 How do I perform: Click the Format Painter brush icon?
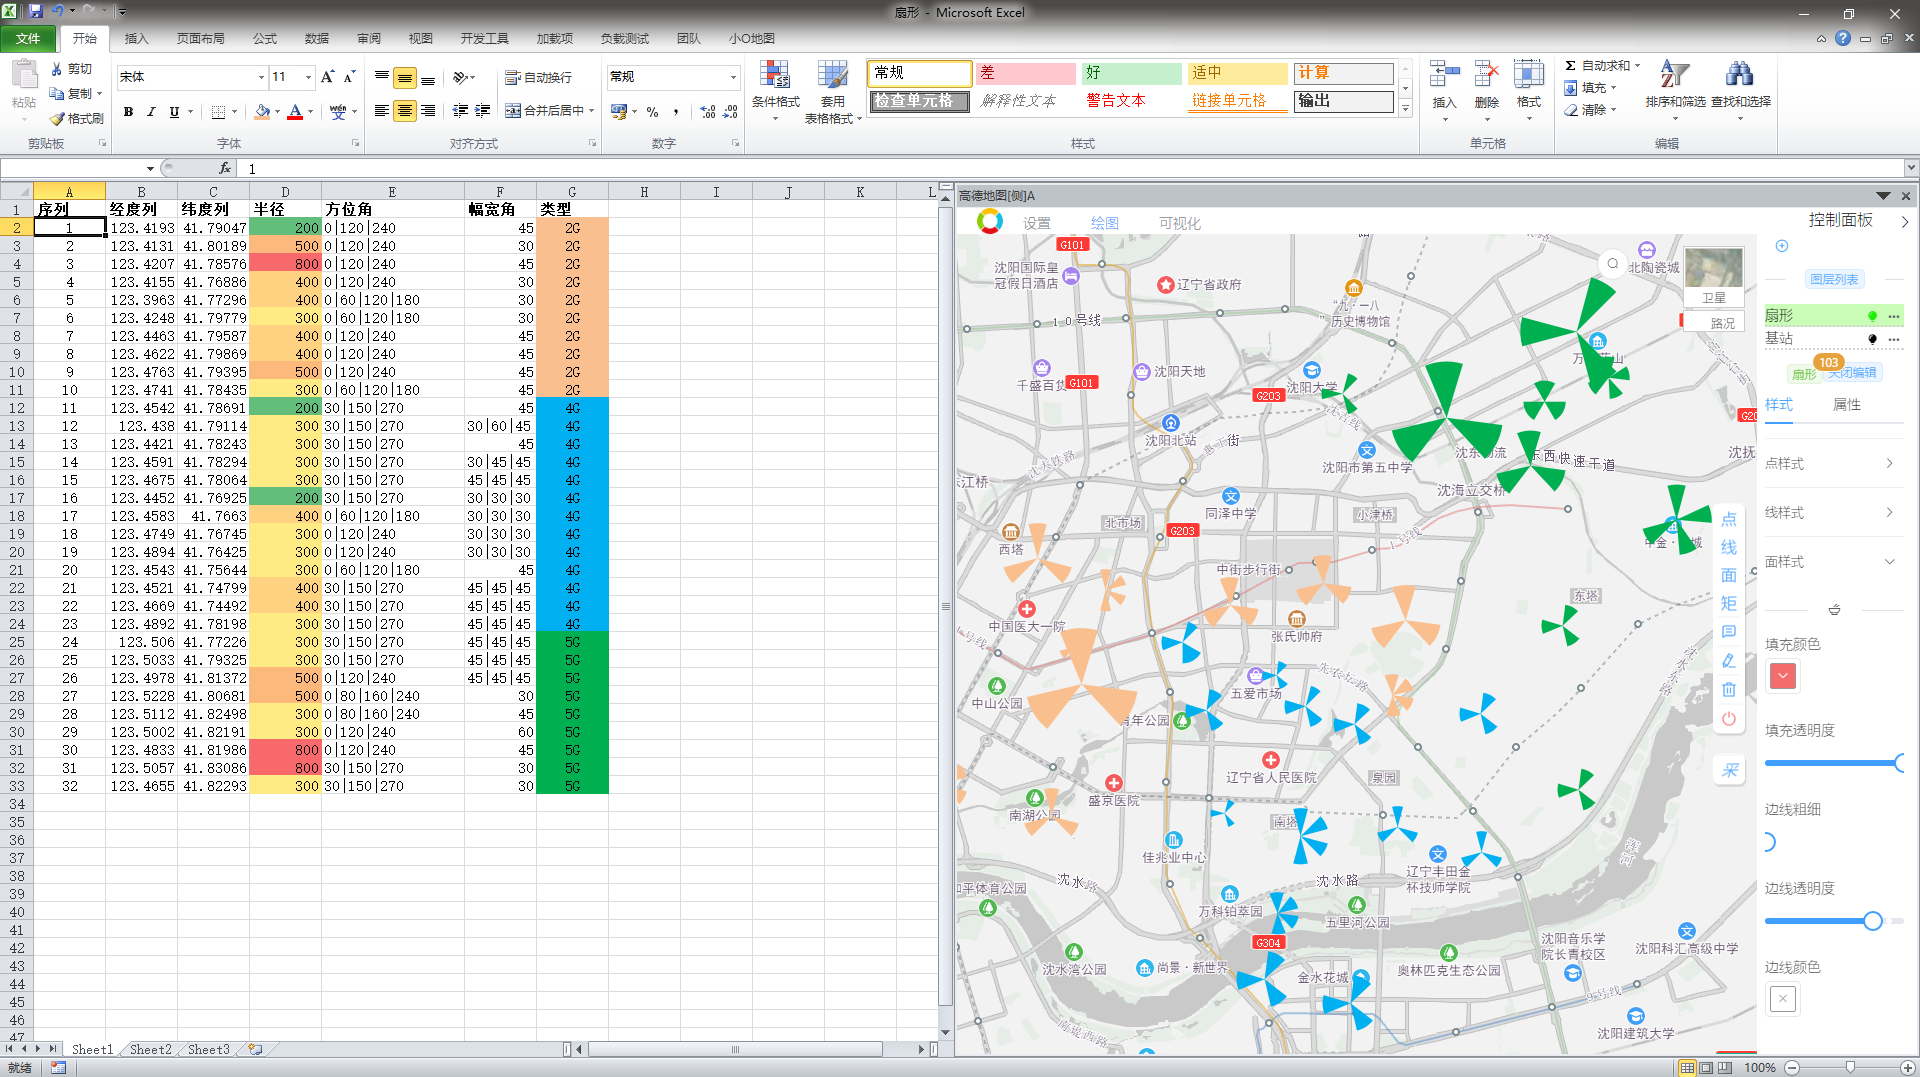coord(58,118)
